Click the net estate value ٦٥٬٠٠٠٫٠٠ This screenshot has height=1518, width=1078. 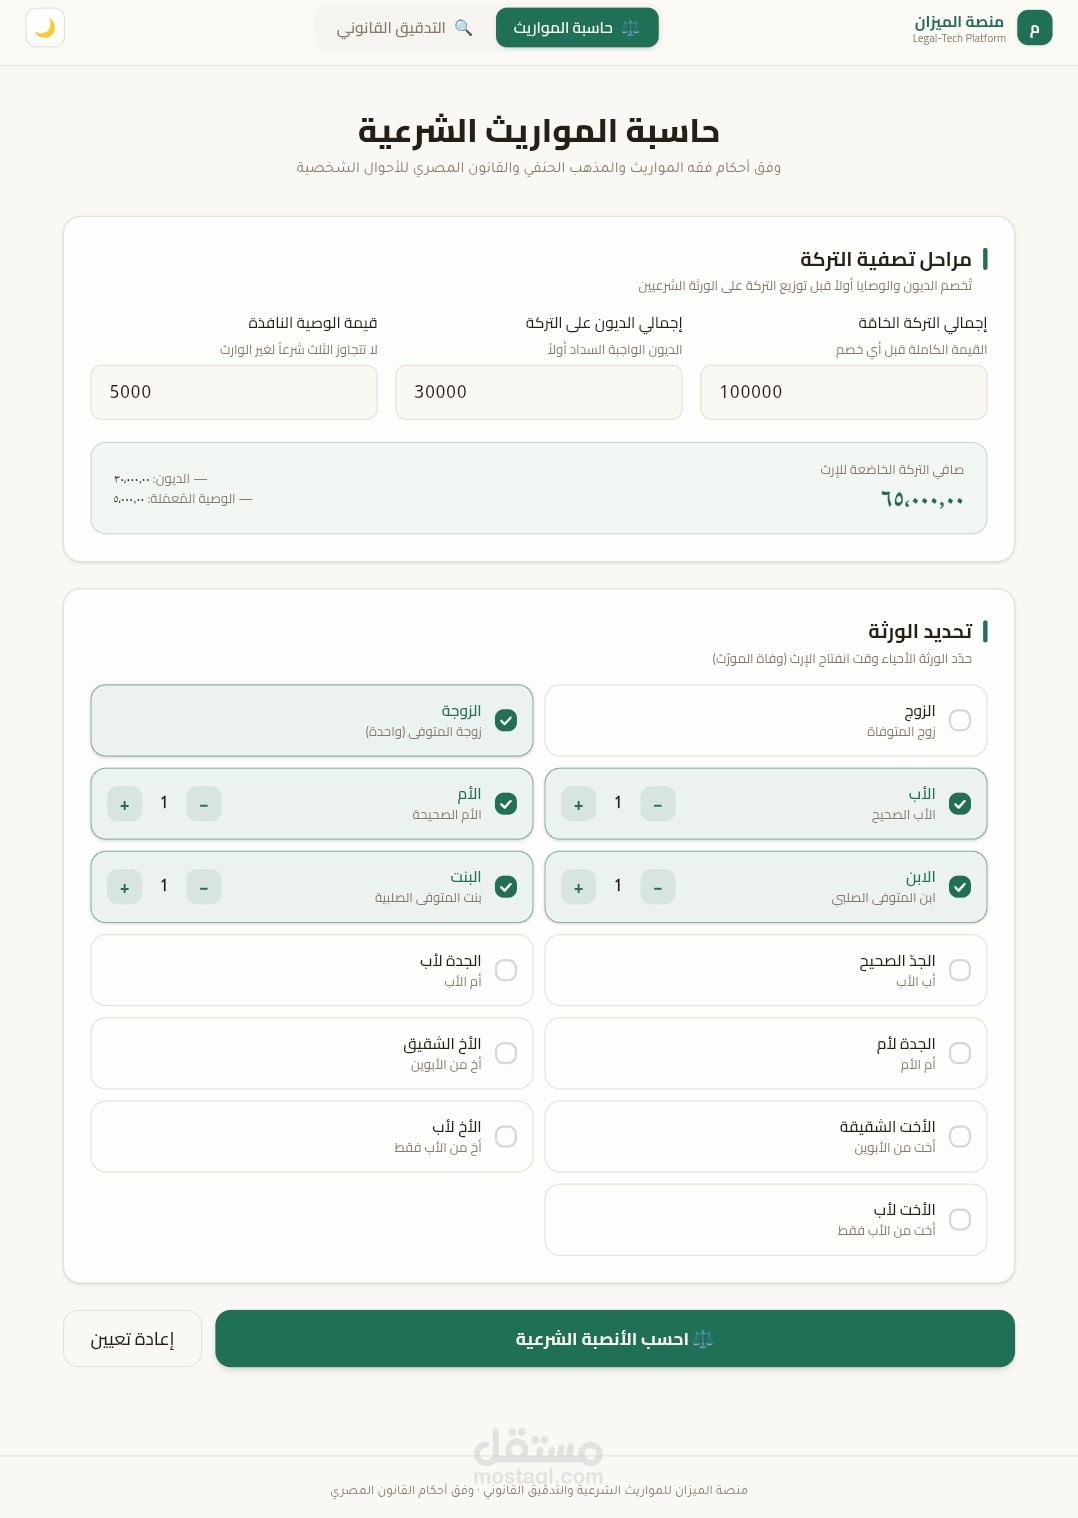click(x=922, y=499)
